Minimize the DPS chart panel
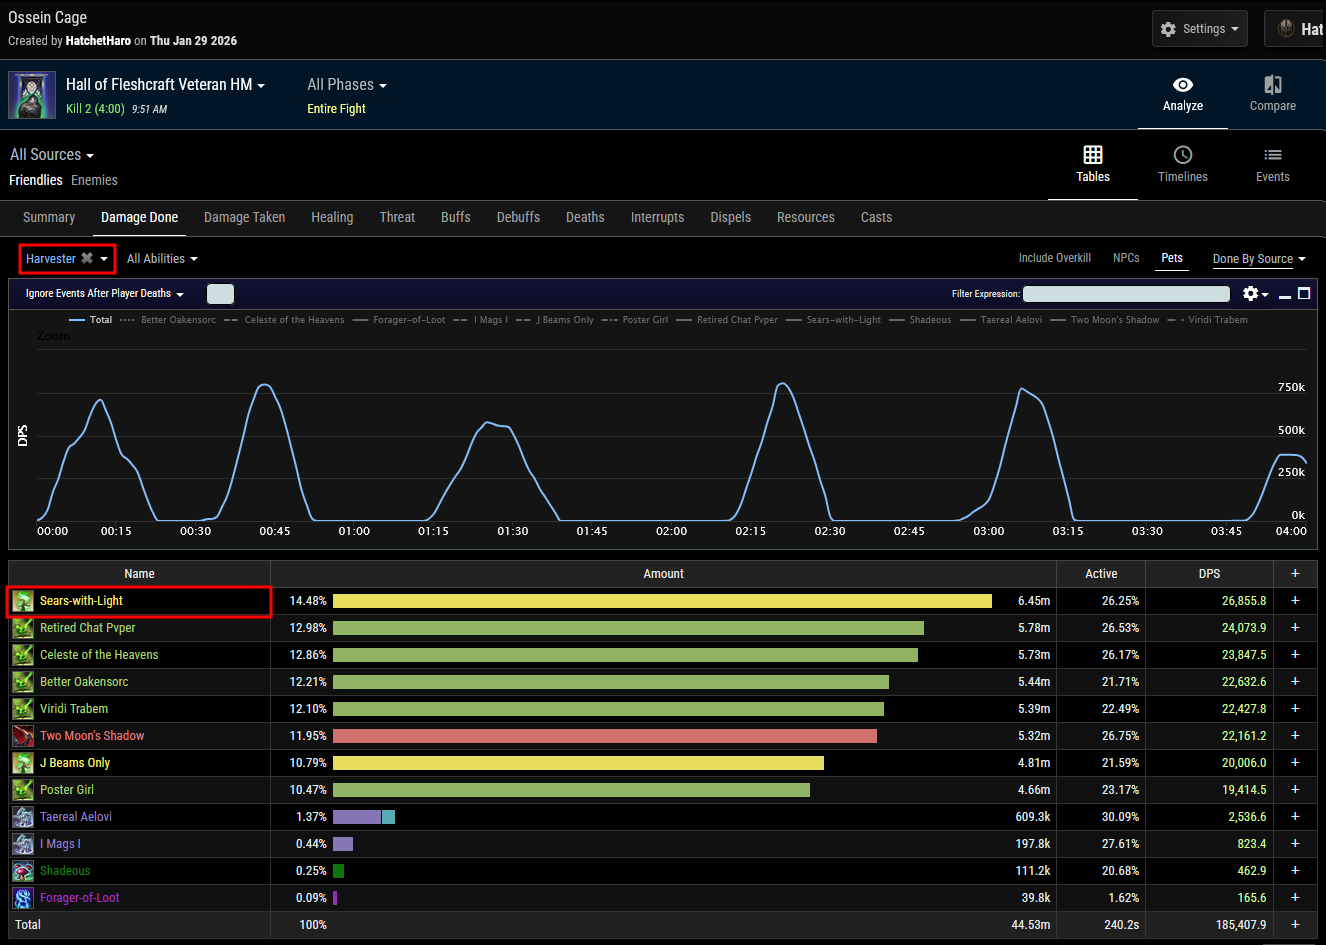1326x945 pixels. [1285, 296]
